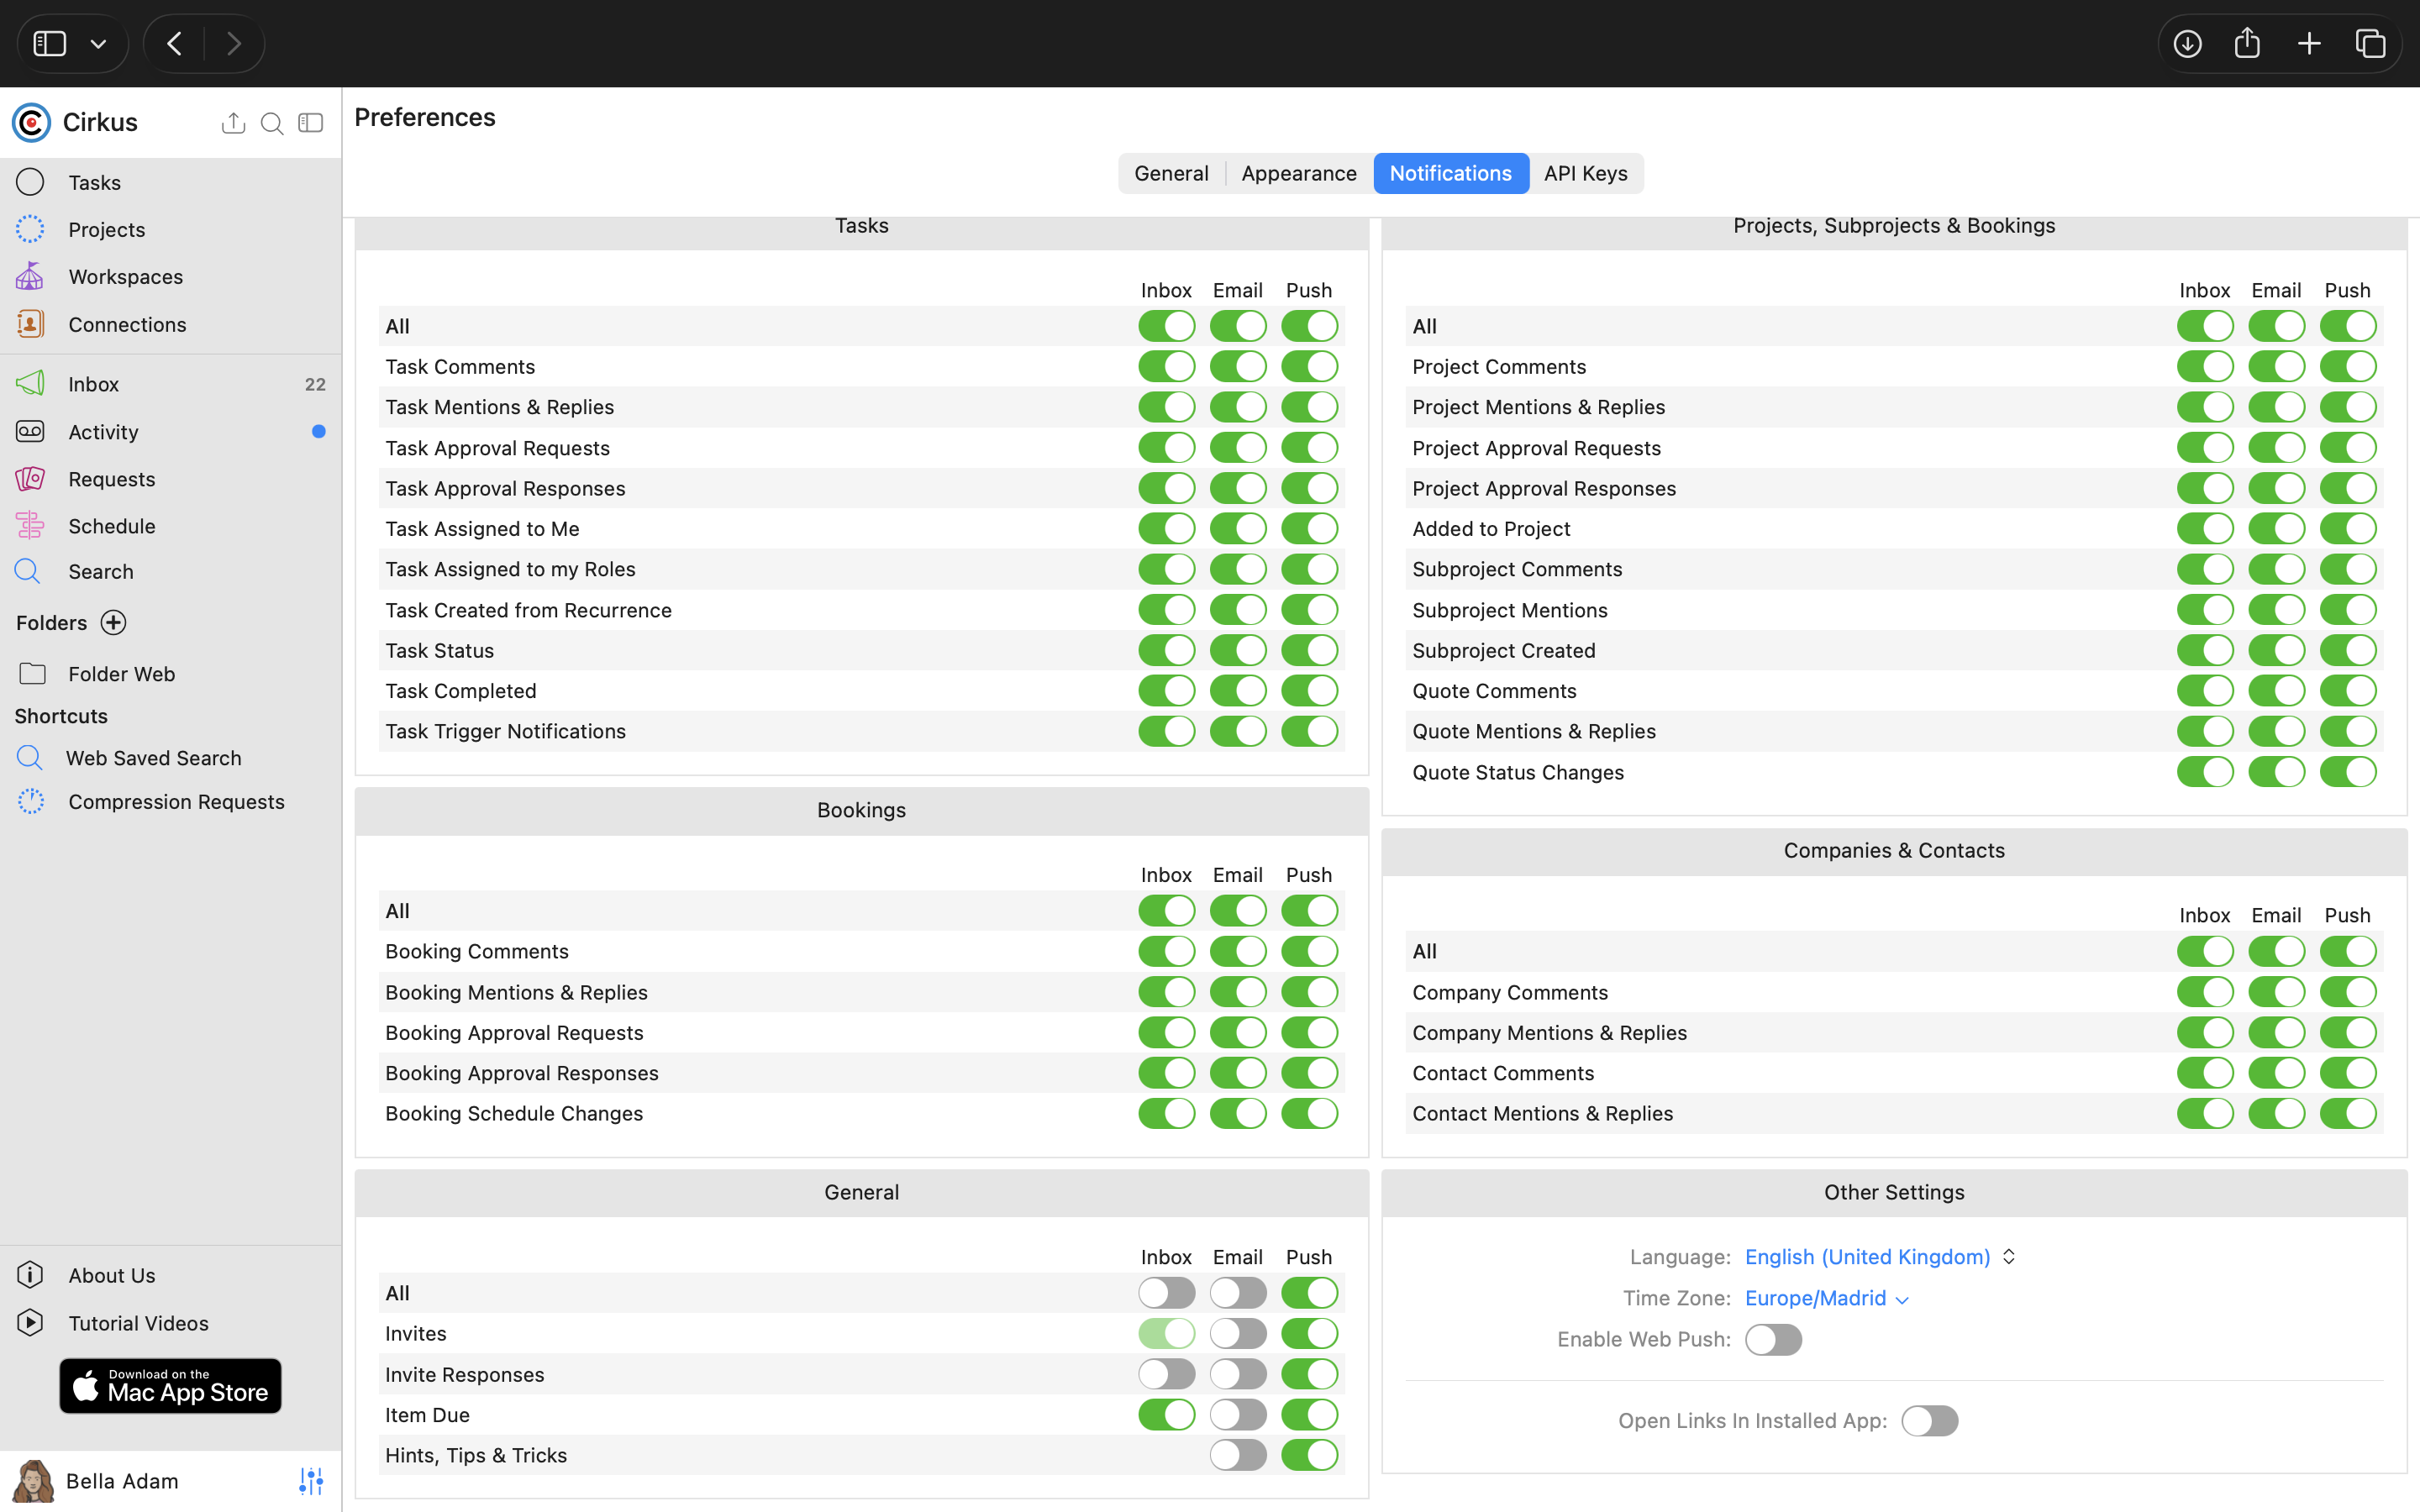Viewport: 2420px width, 1512px height.
Task: Expand browser sidebar options chevron
Action: (98, 44)
